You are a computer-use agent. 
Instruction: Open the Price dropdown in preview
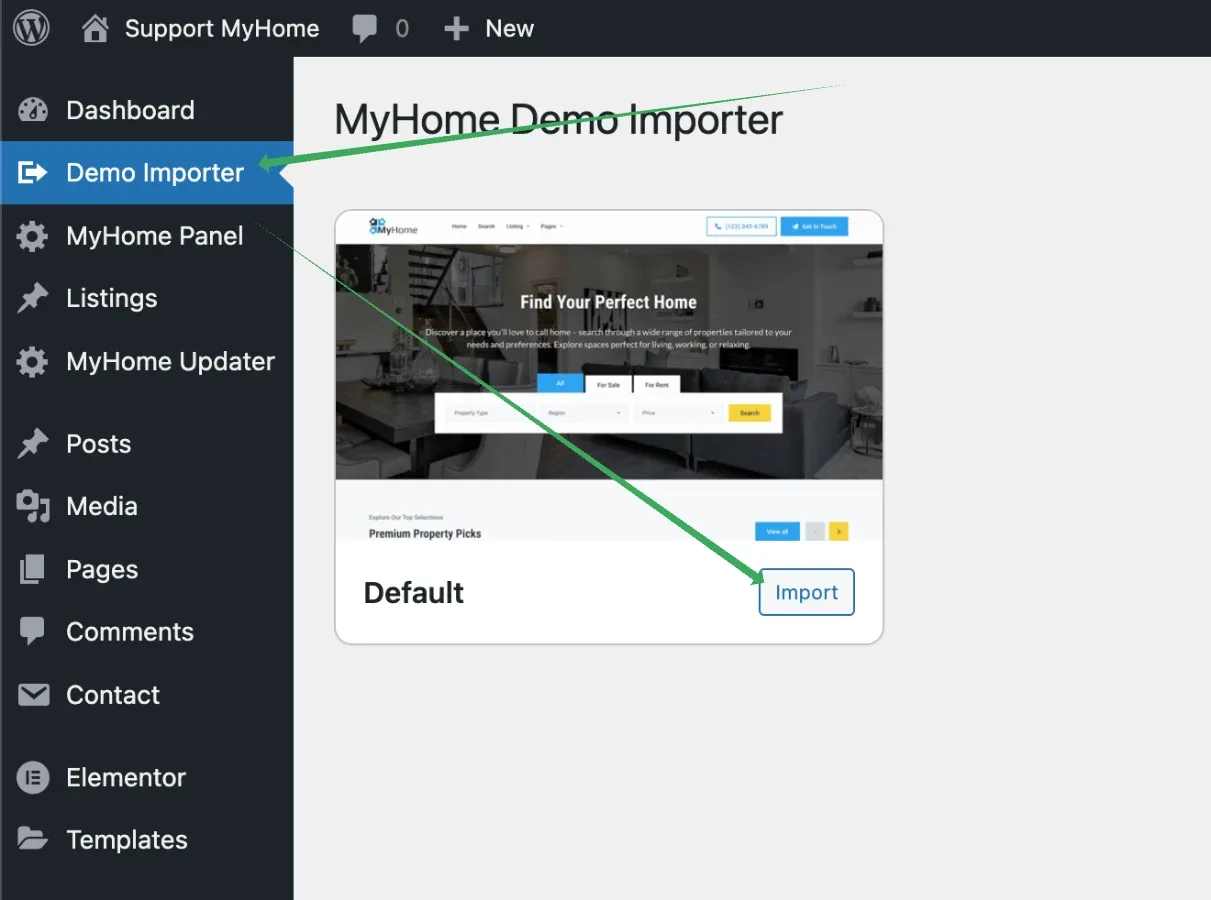pos(678,412)
